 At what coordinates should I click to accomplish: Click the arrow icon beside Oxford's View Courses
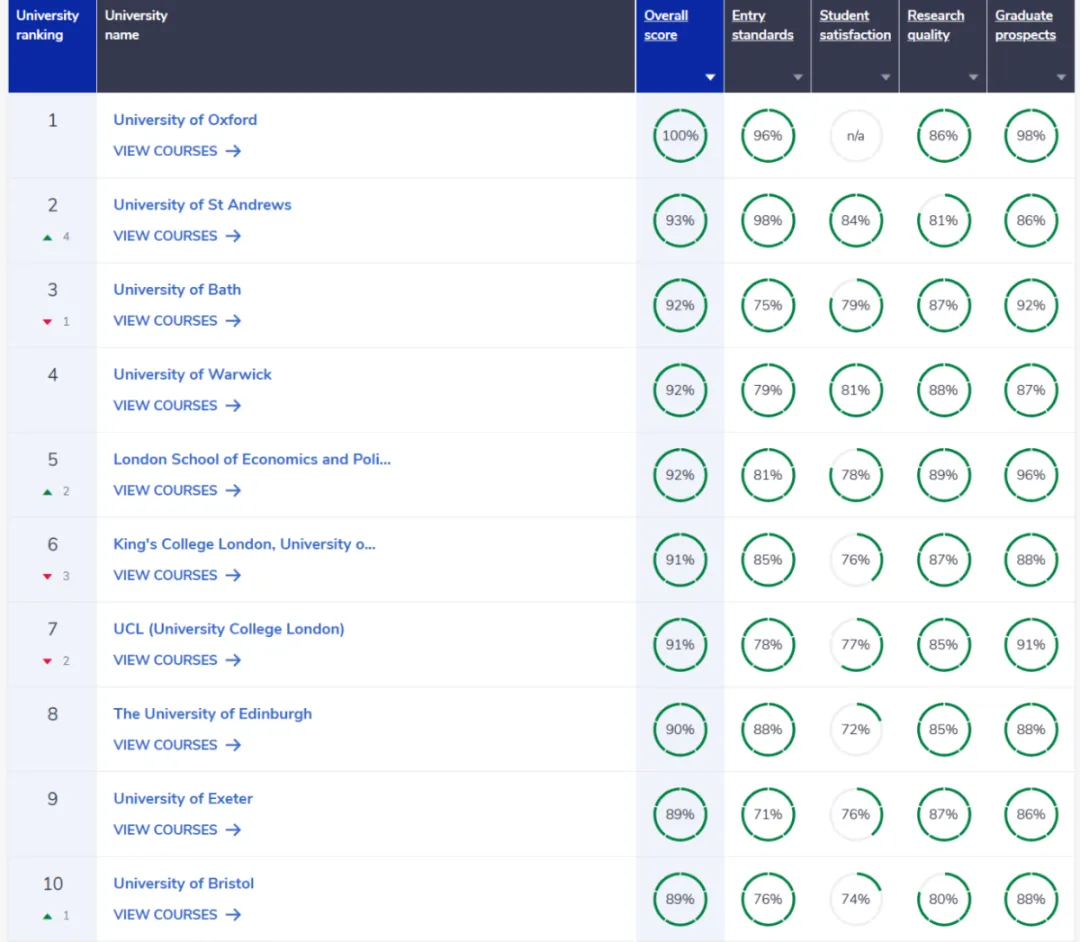(x=233, y=151)
